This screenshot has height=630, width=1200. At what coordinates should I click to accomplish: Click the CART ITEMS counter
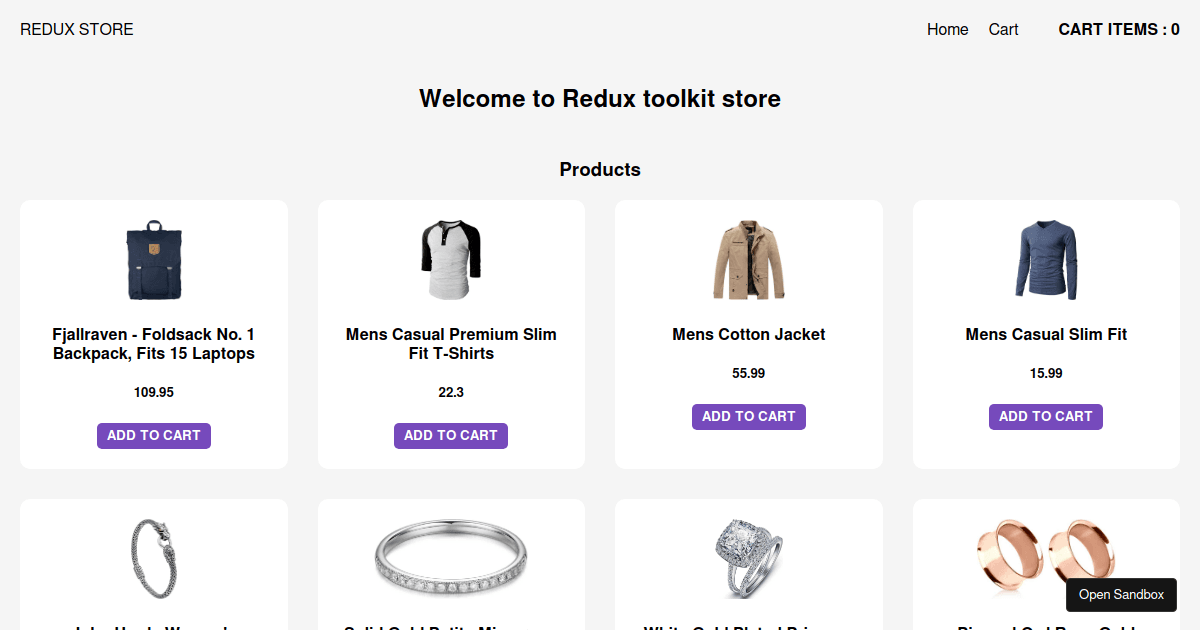[1119, 29]
